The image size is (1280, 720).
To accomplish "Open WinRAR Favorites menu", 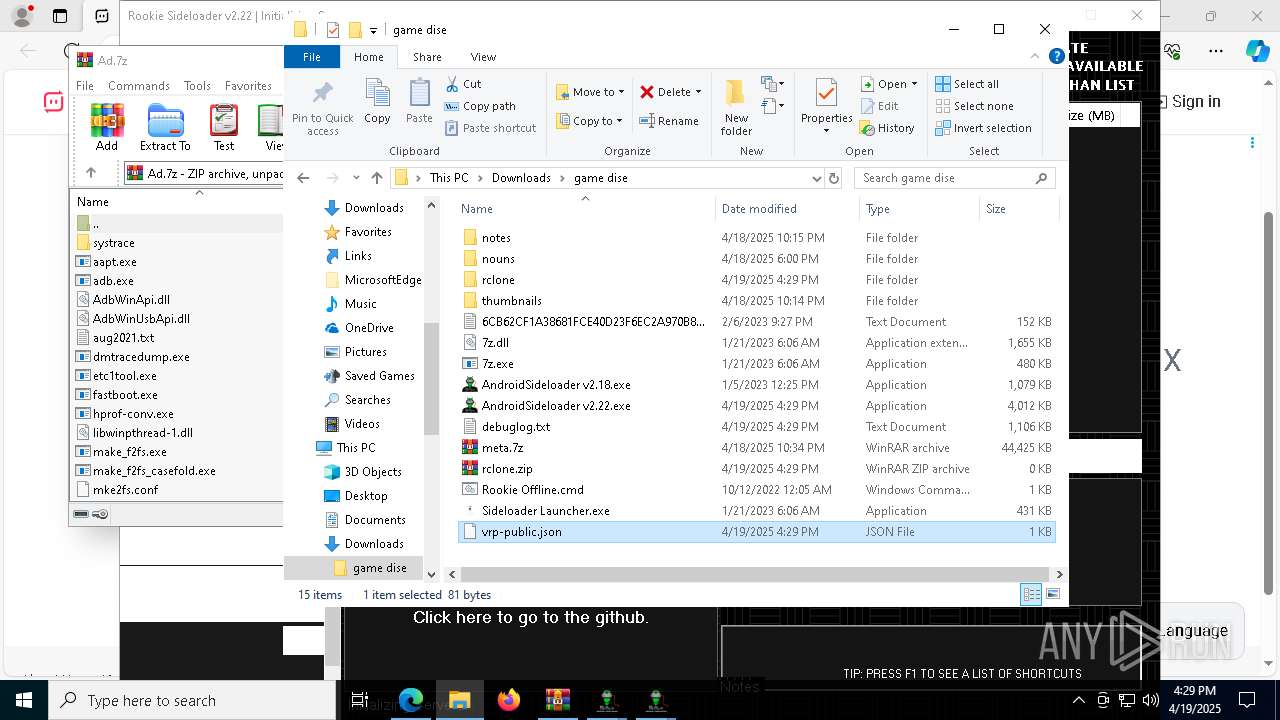I will point(248,86).
